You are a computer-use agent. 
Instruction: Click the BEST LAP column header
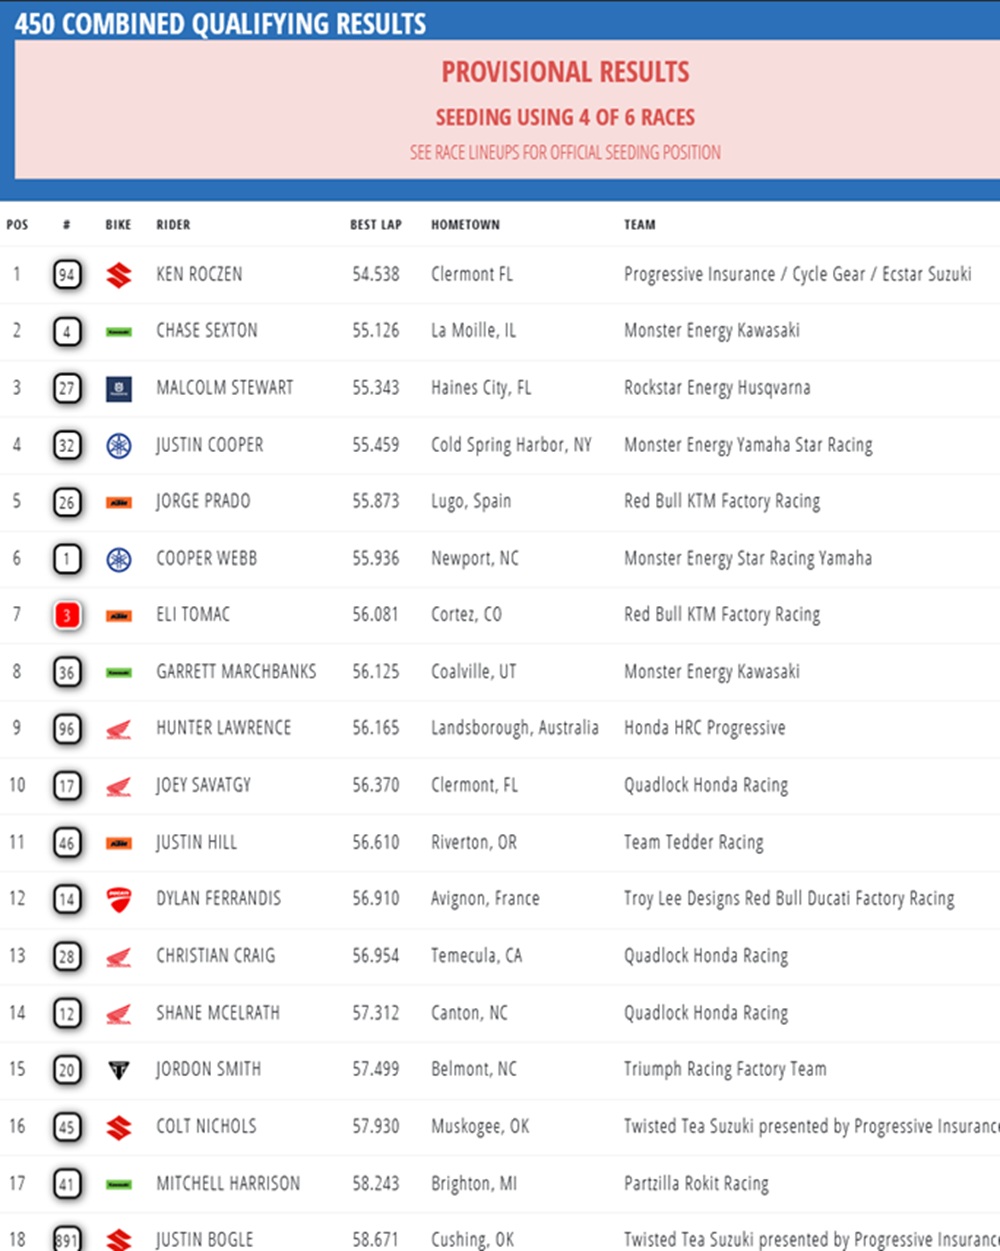coord(375,225)
